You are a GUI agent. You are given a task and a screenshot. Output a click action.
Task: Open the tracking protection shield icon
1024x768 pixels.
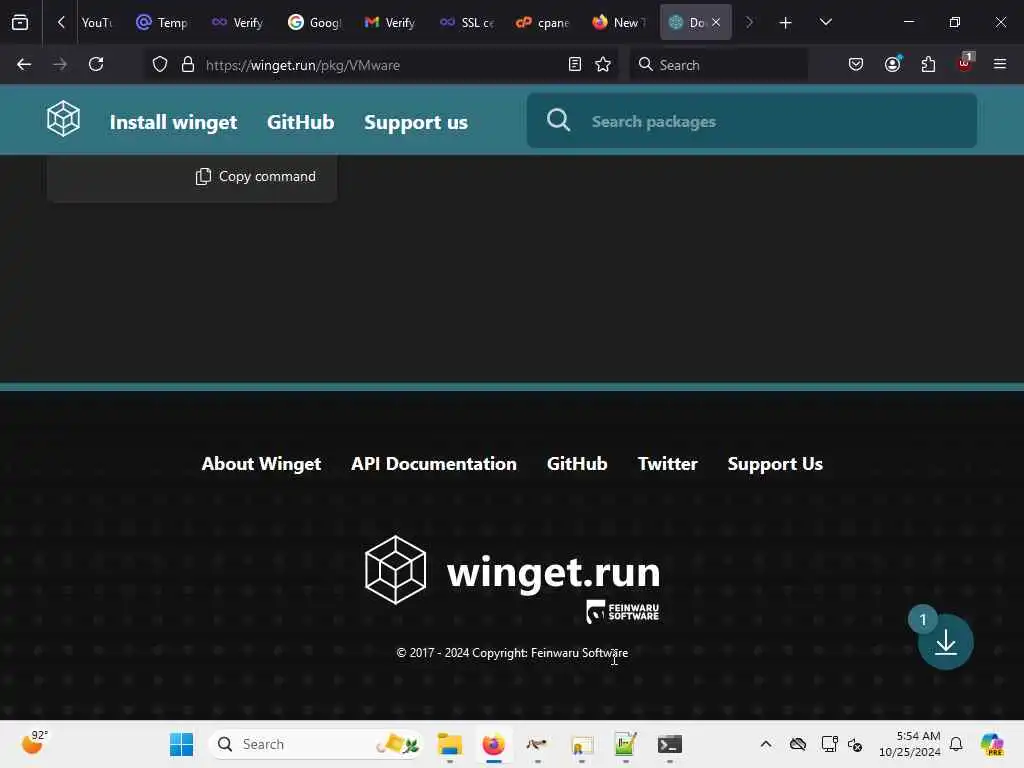coord(160,65)
